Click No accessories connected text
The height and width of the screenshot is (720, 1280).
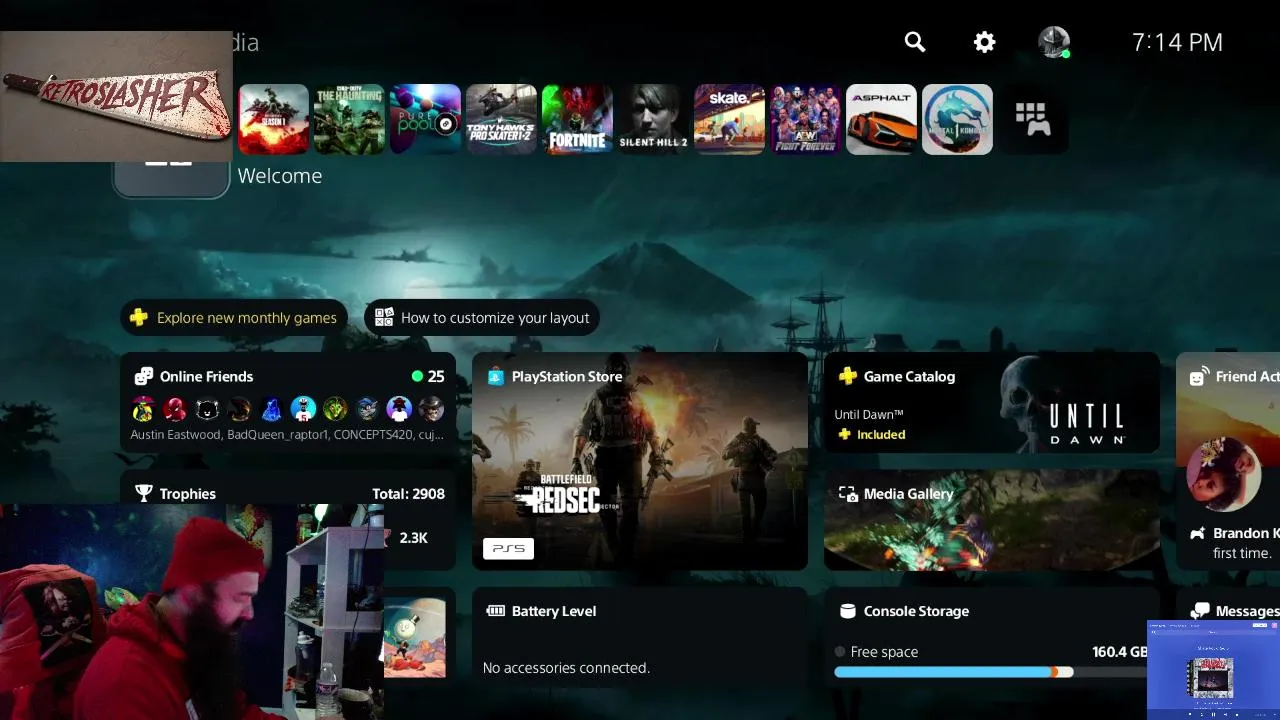[566, 667]
